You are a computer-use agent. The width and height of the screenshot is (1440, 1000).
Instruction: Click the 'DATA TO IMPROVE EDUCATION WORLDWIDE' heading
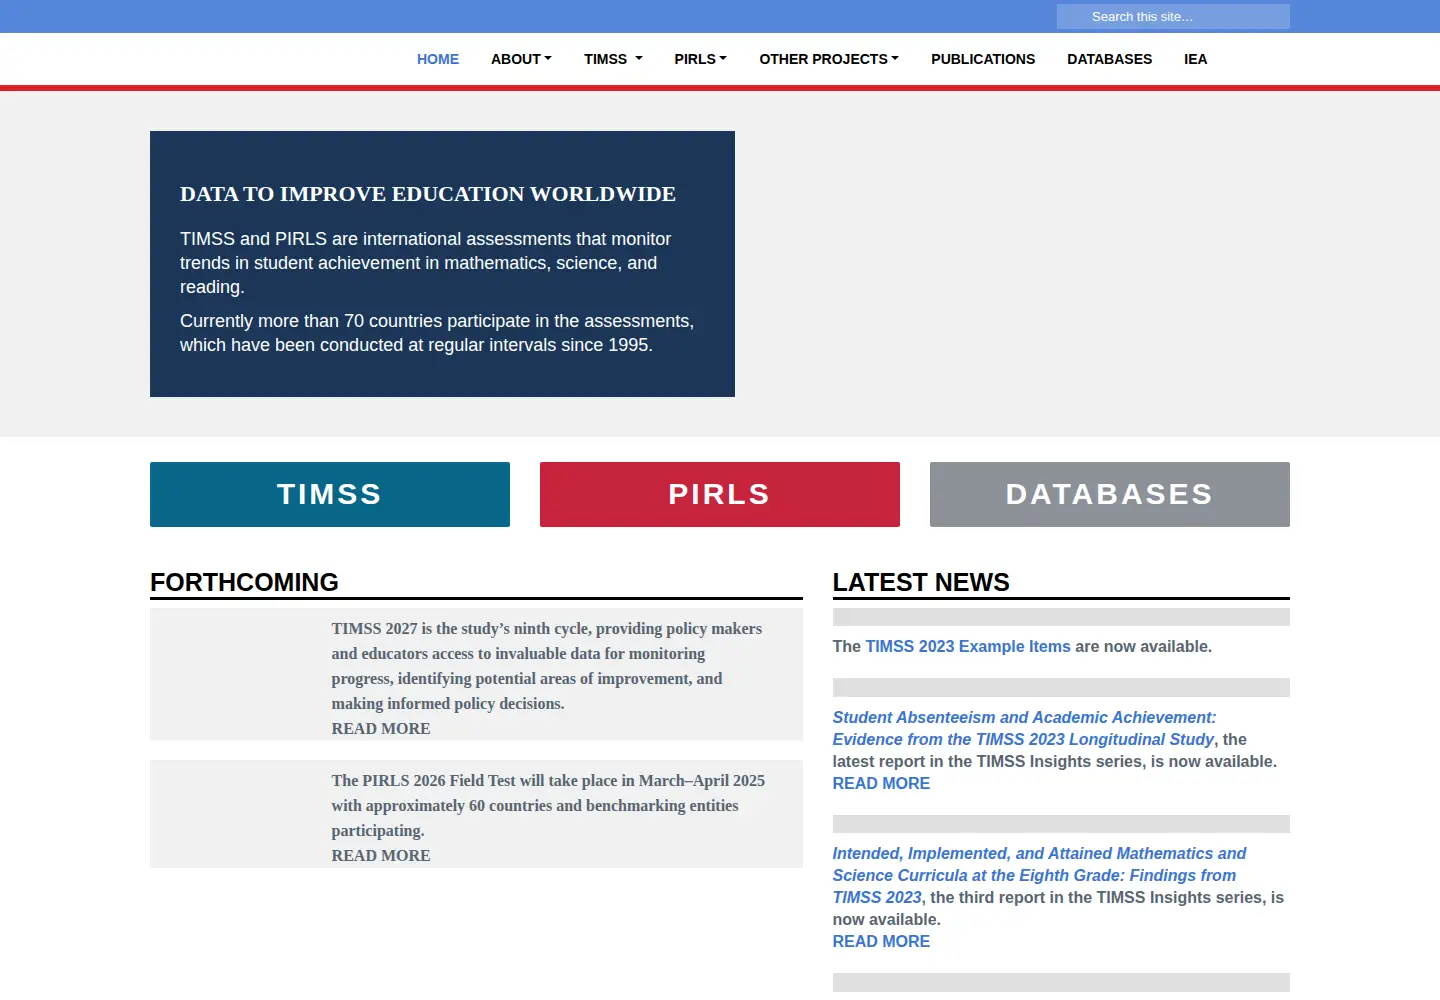click(x=428, y=194)
